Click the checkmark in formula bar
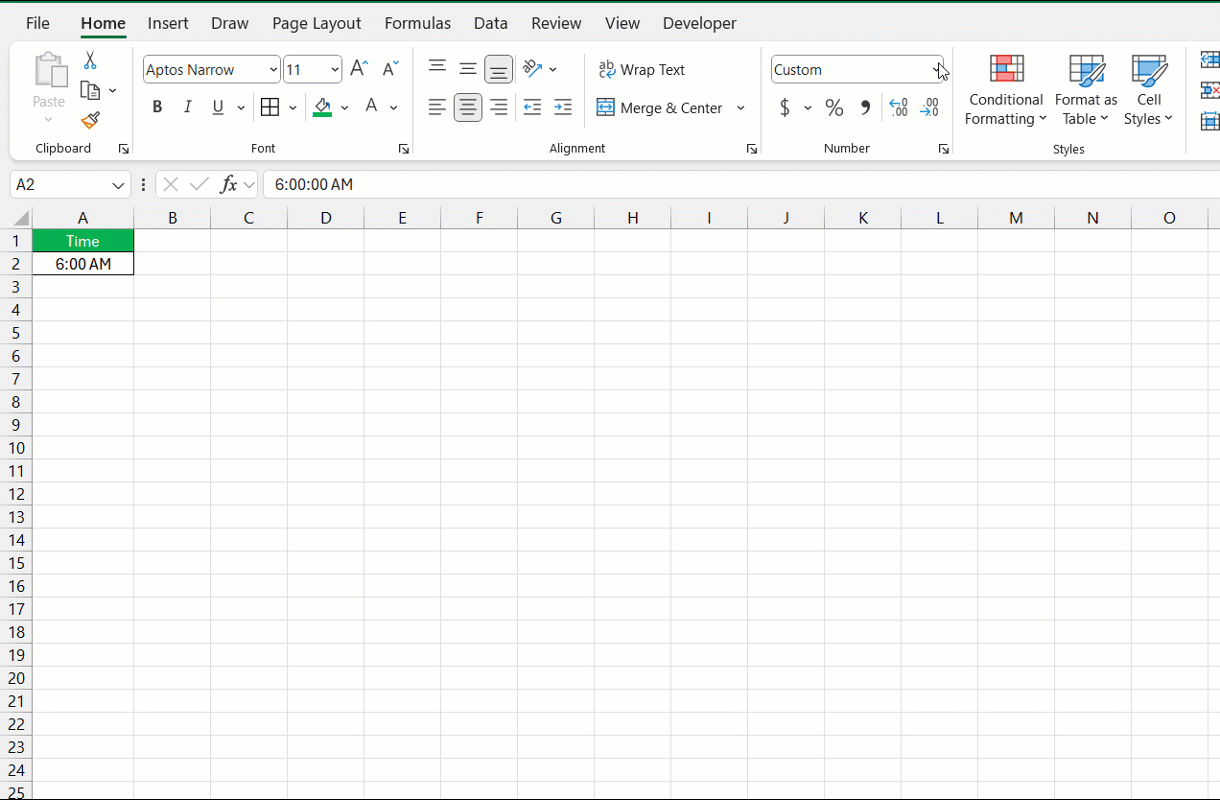1220x800 pixels. point(199,184)
